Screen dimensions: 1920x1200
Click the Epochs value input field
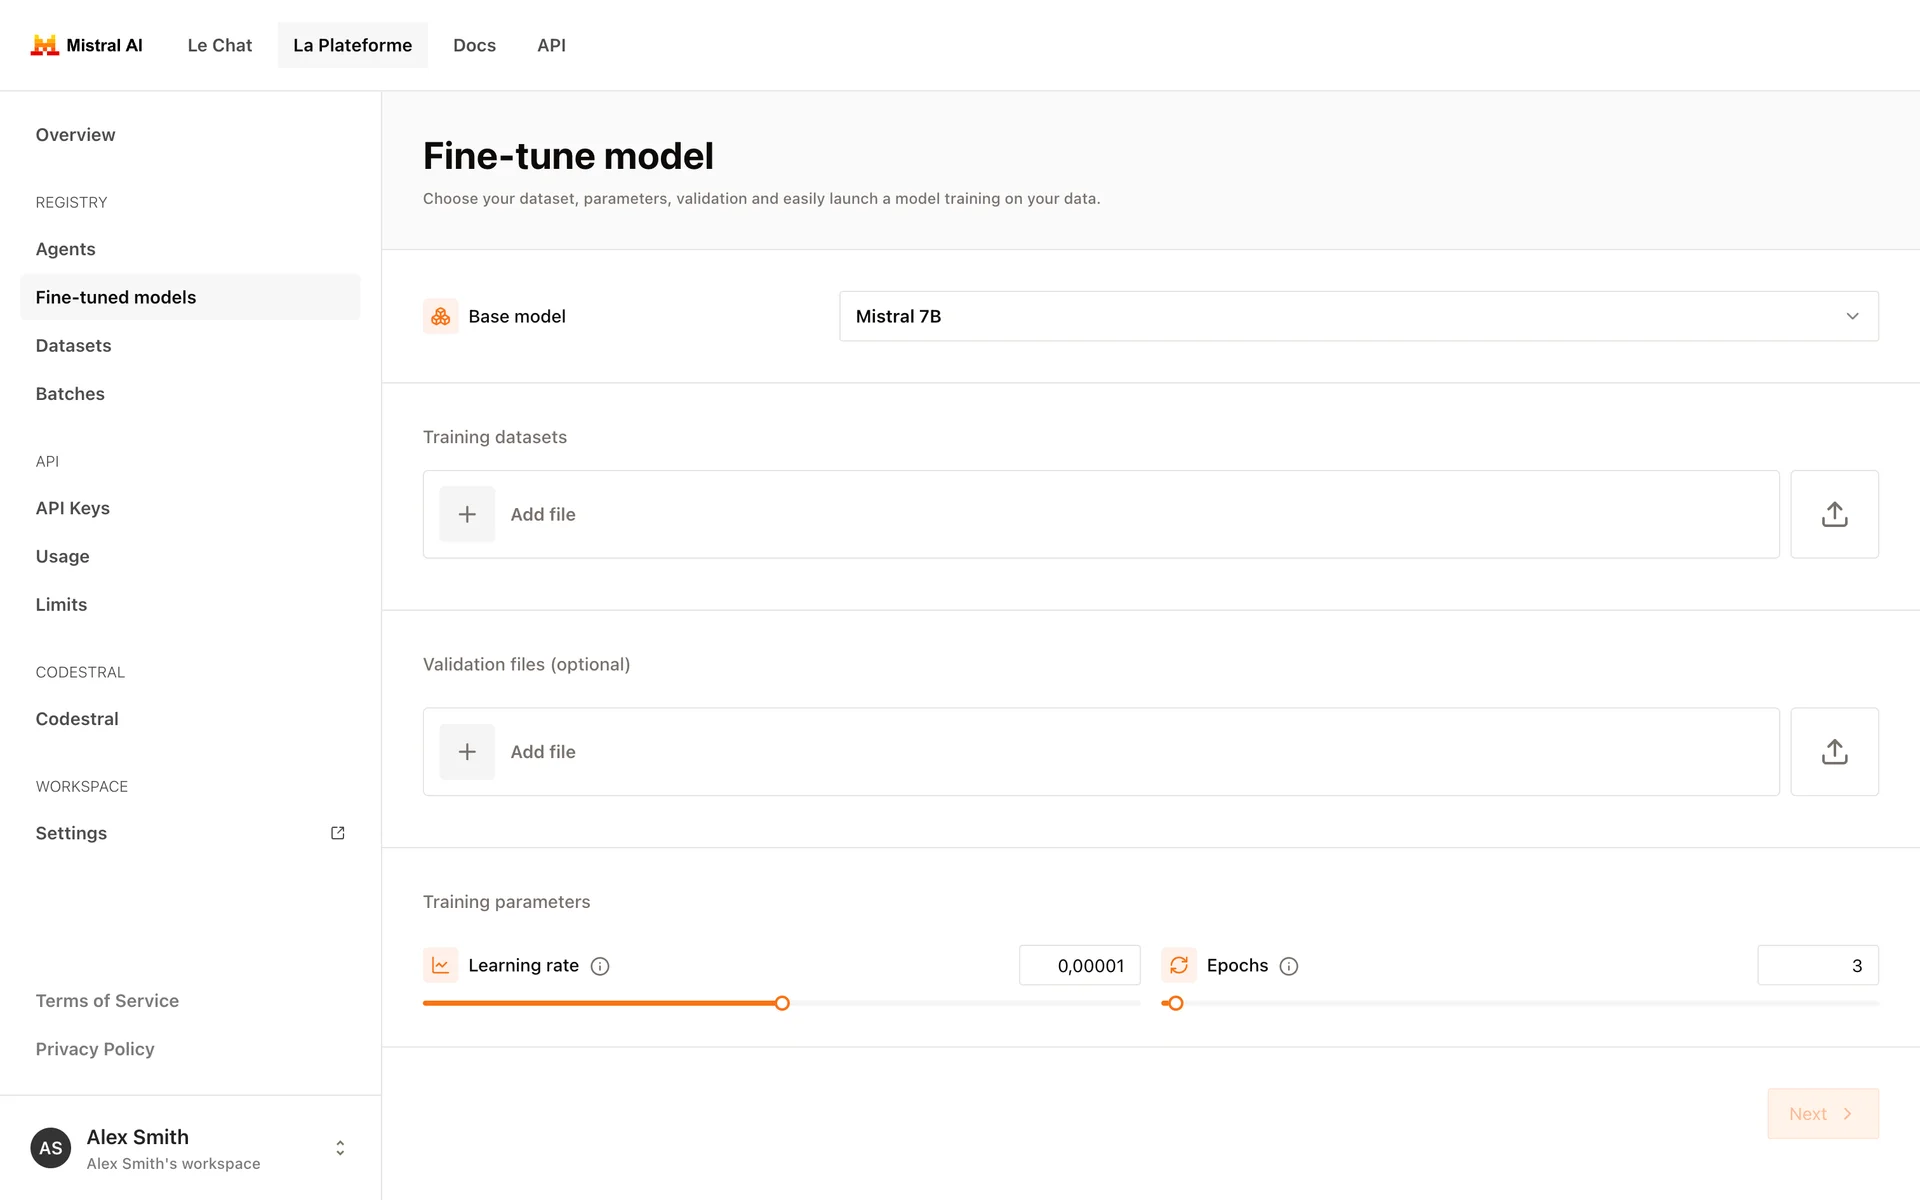[1817, 966]
